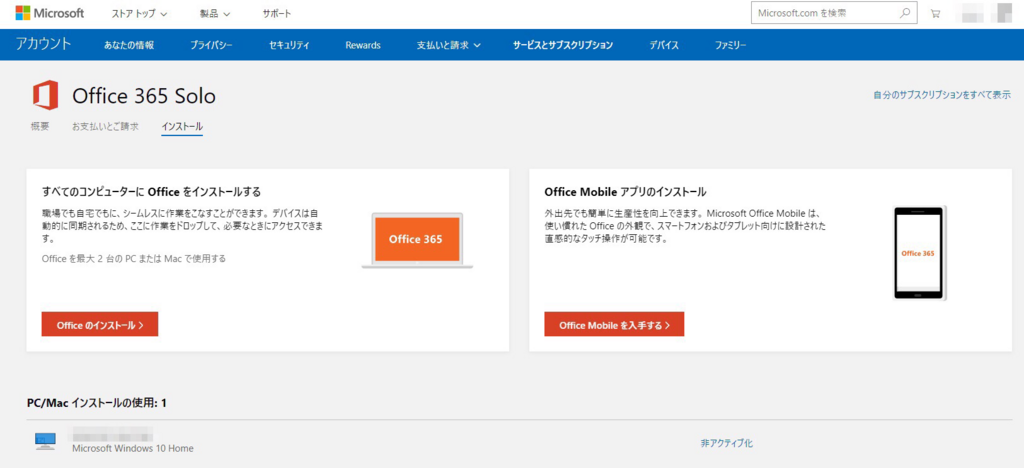Open the デバイス menu item
1024x468 pixels.
(664, 45)
